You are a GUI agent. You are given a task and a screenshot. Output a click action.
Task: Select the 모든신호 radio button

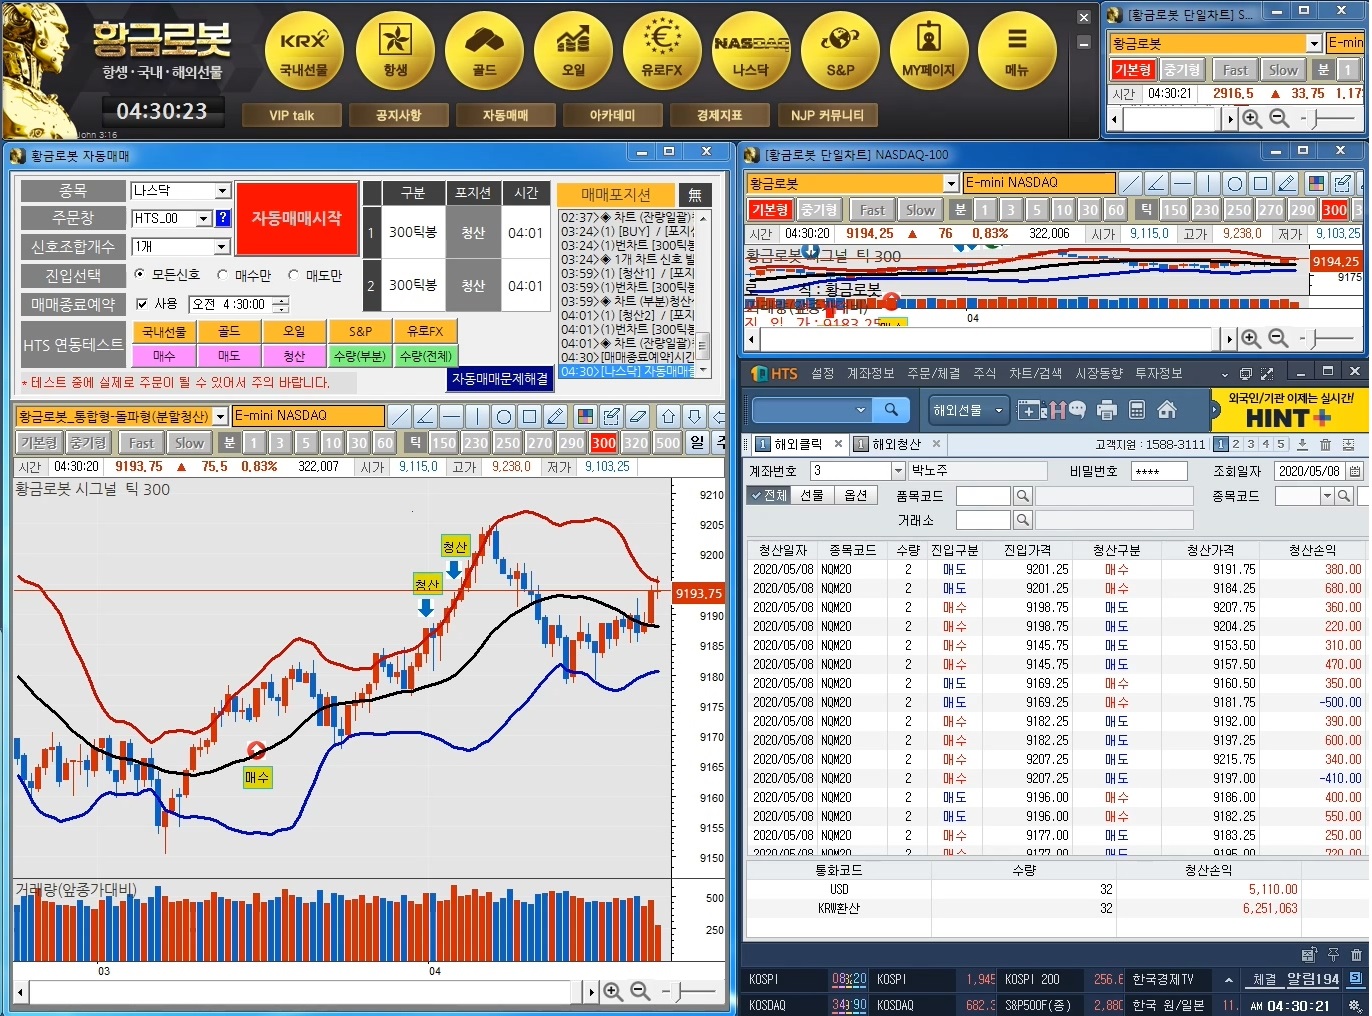pyautogui.click(x=139, y=274)
